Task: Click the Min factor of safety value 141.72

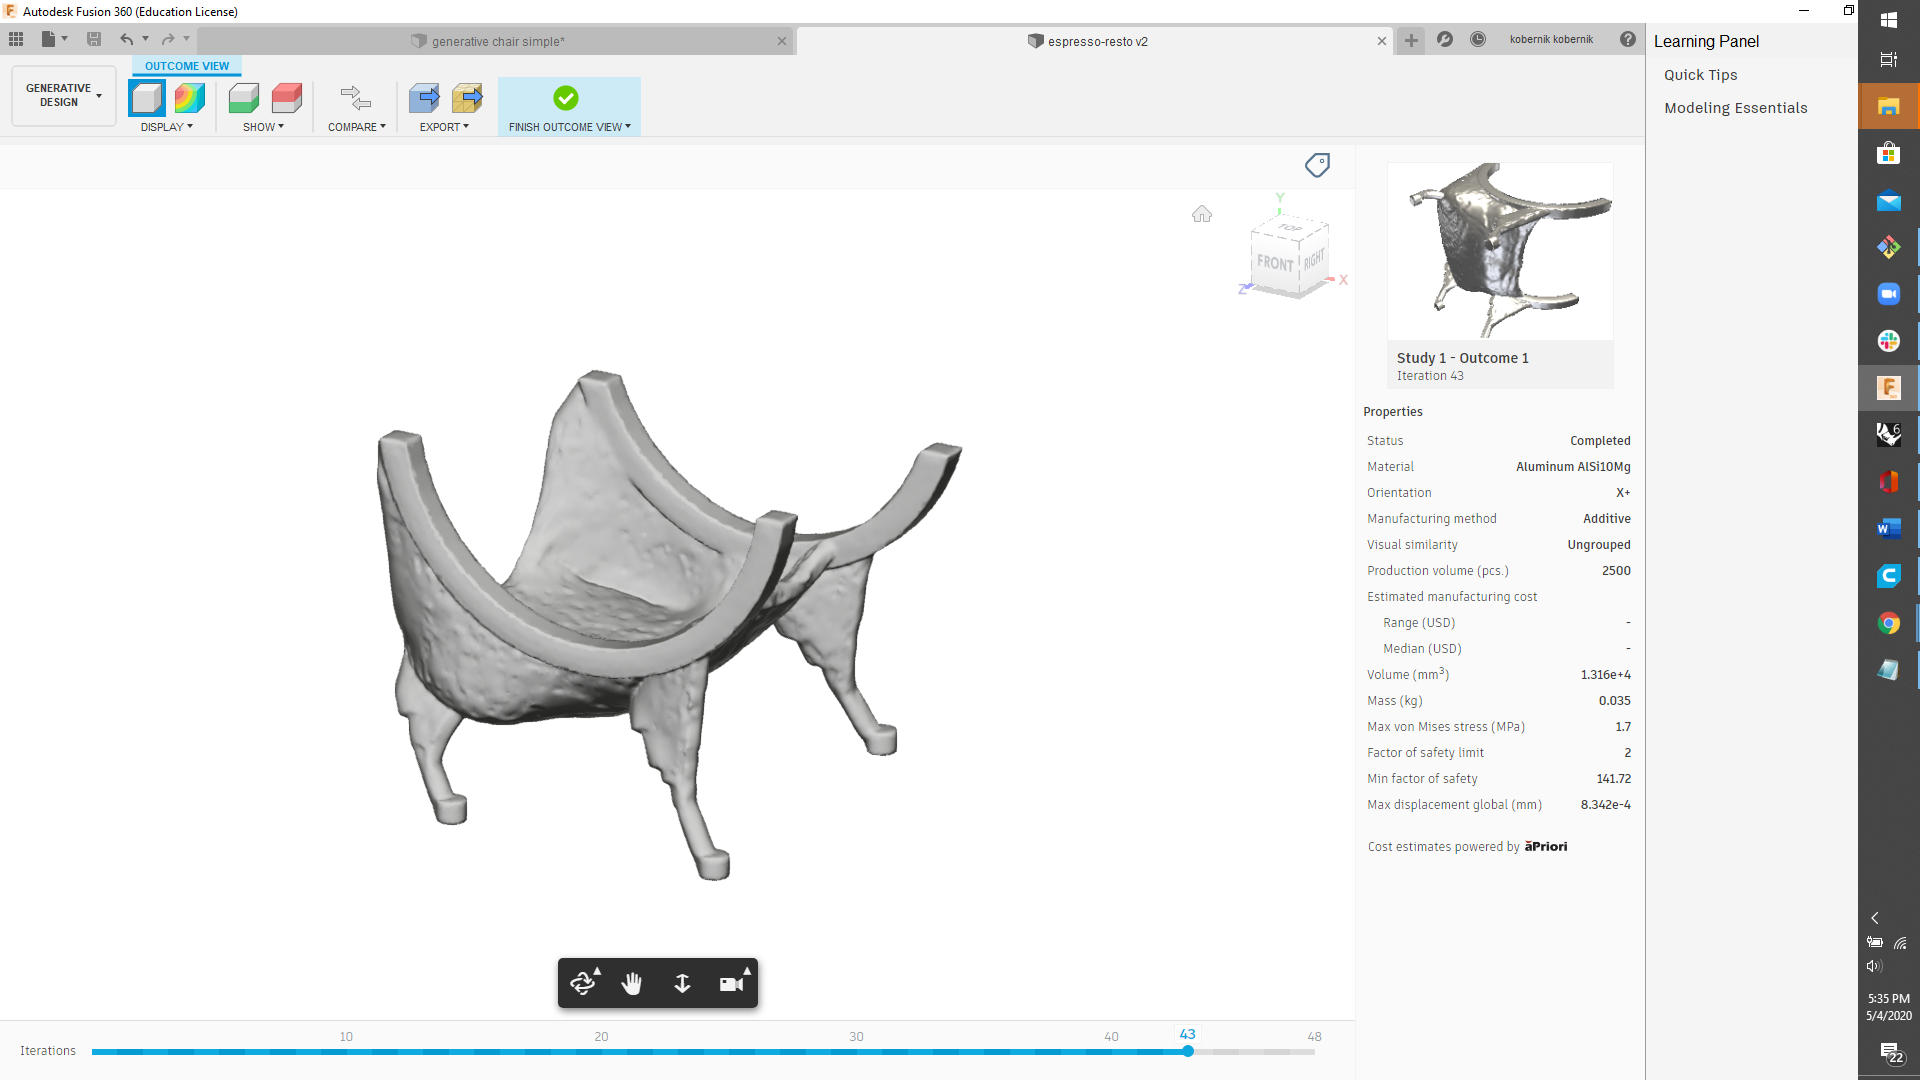Action: [1613, 779]
